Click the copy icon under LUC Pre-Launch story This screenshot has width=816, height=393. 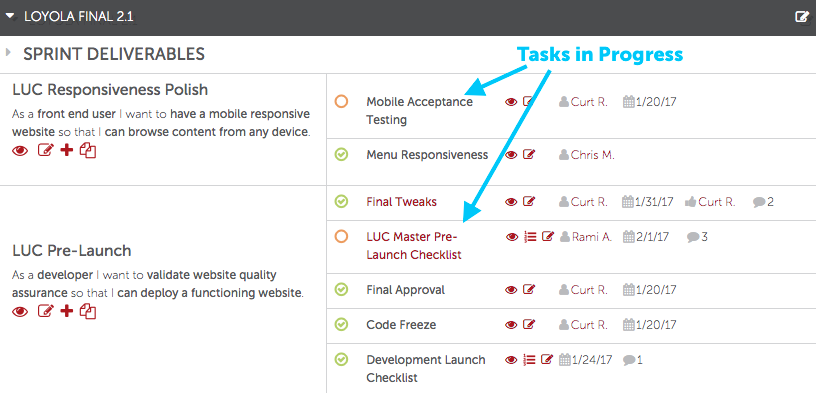[88, 311]
